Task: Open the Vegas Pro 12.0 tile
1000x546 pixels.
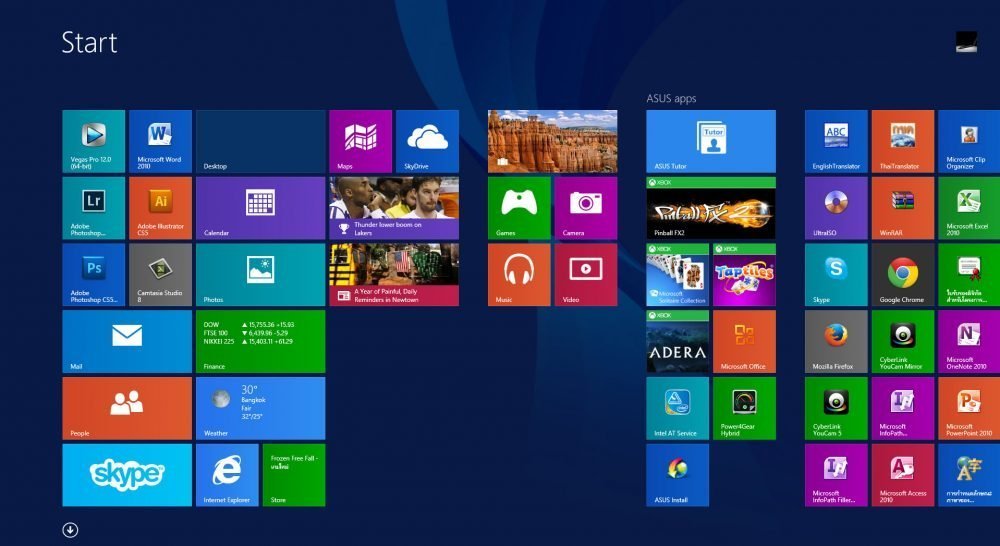Action: [x=93, y=141]
